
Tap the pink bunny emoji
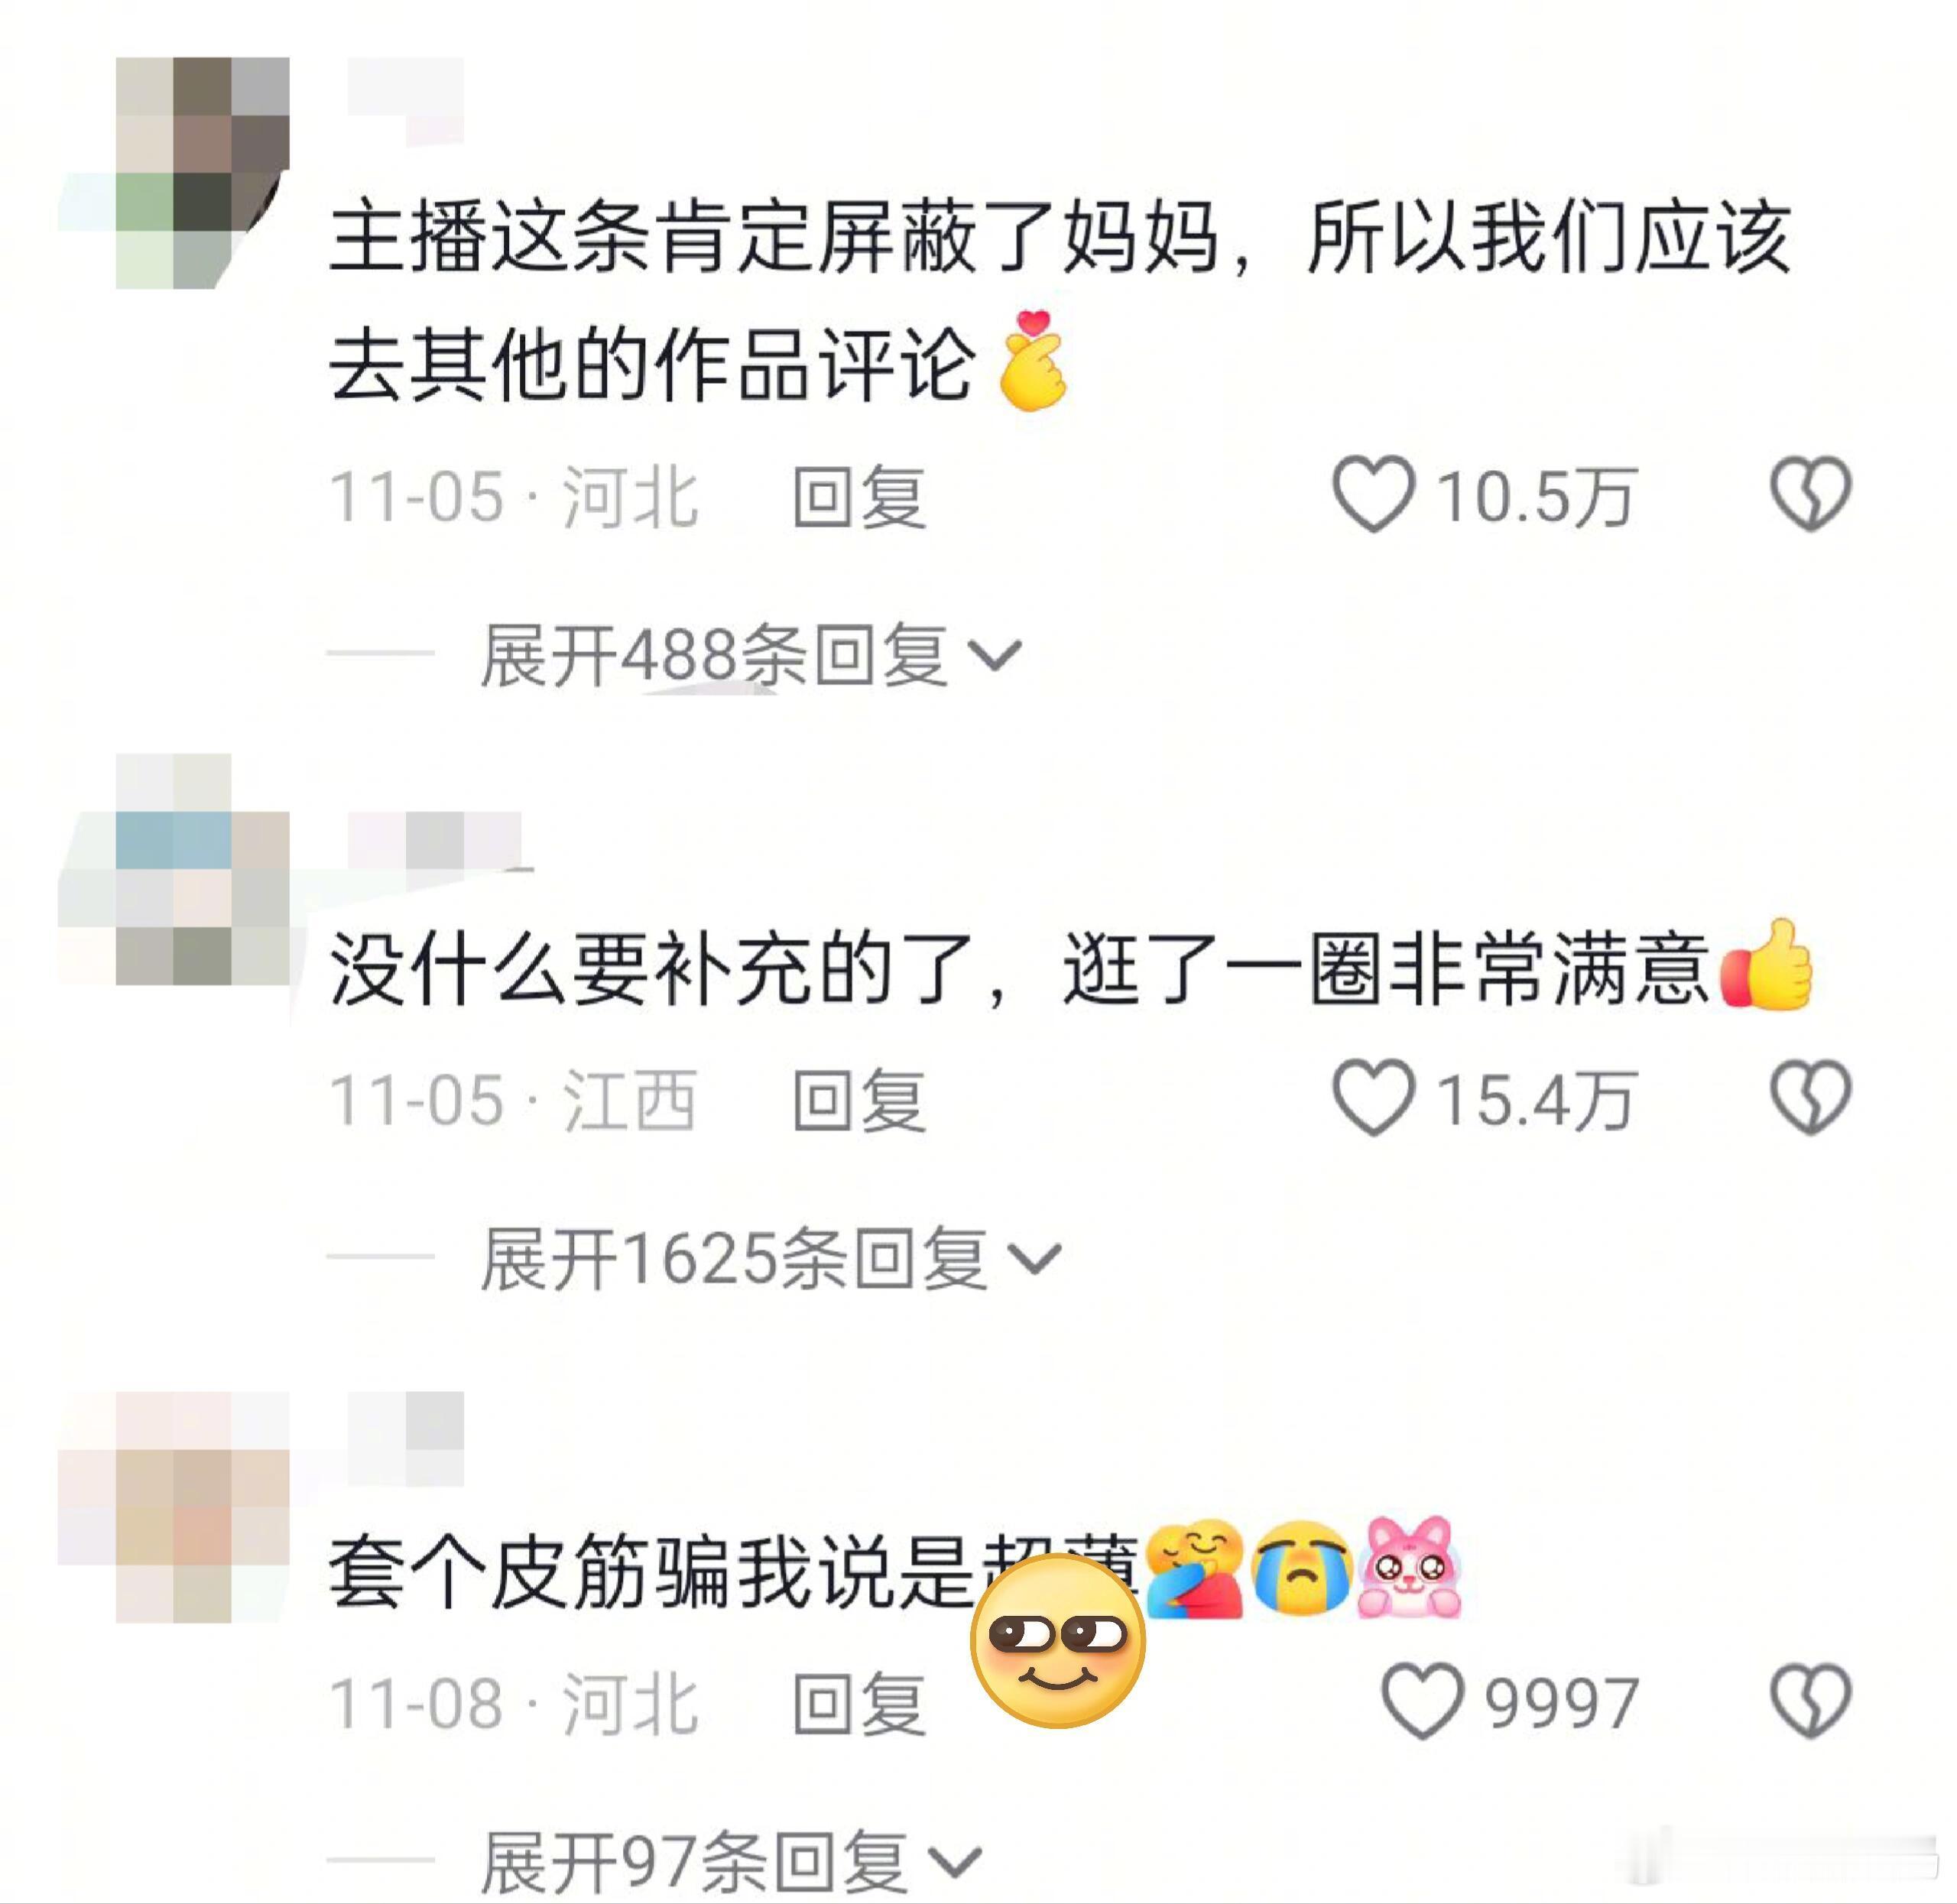point(1409,1566)
